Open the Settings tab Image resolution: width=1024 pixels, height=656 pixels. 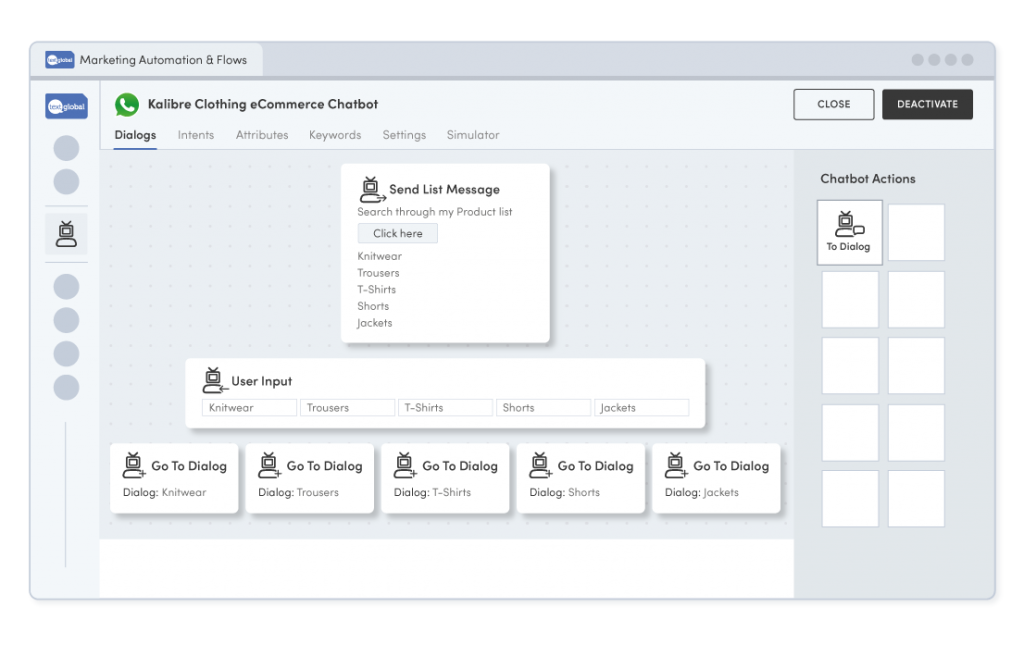pos(404,135)
